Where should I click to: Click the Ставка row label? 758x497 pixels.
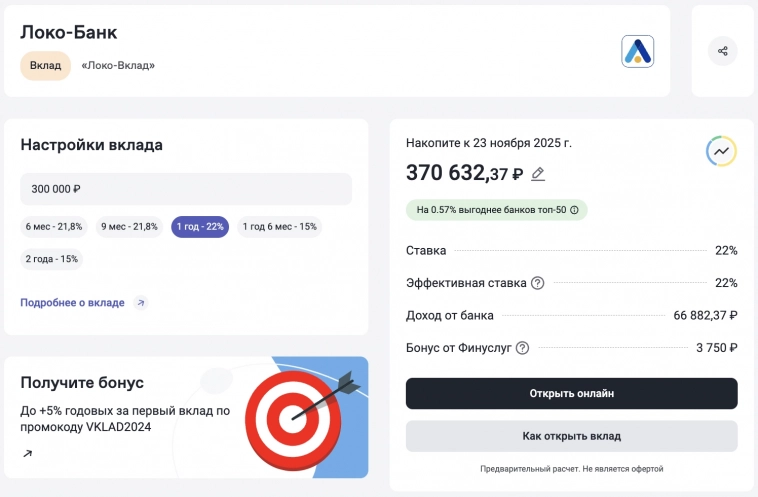[x=426, y=250]
